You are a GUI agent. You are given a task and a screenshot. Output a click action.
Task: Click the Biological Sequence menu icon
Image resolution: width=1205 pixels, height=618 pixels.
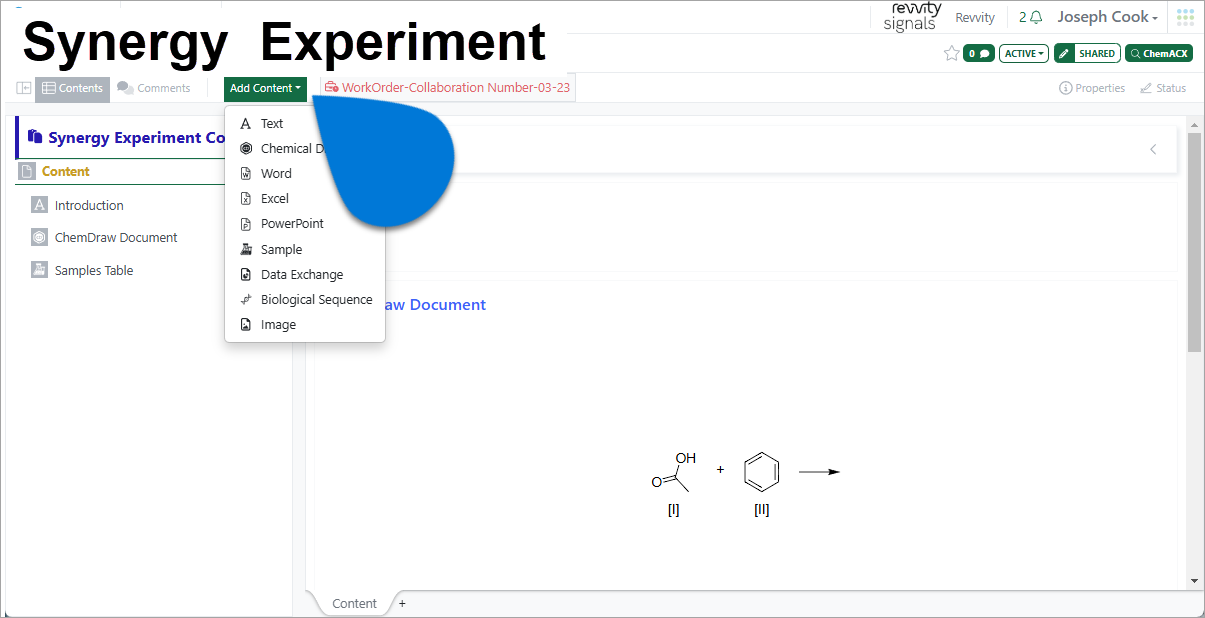(246, 300)
